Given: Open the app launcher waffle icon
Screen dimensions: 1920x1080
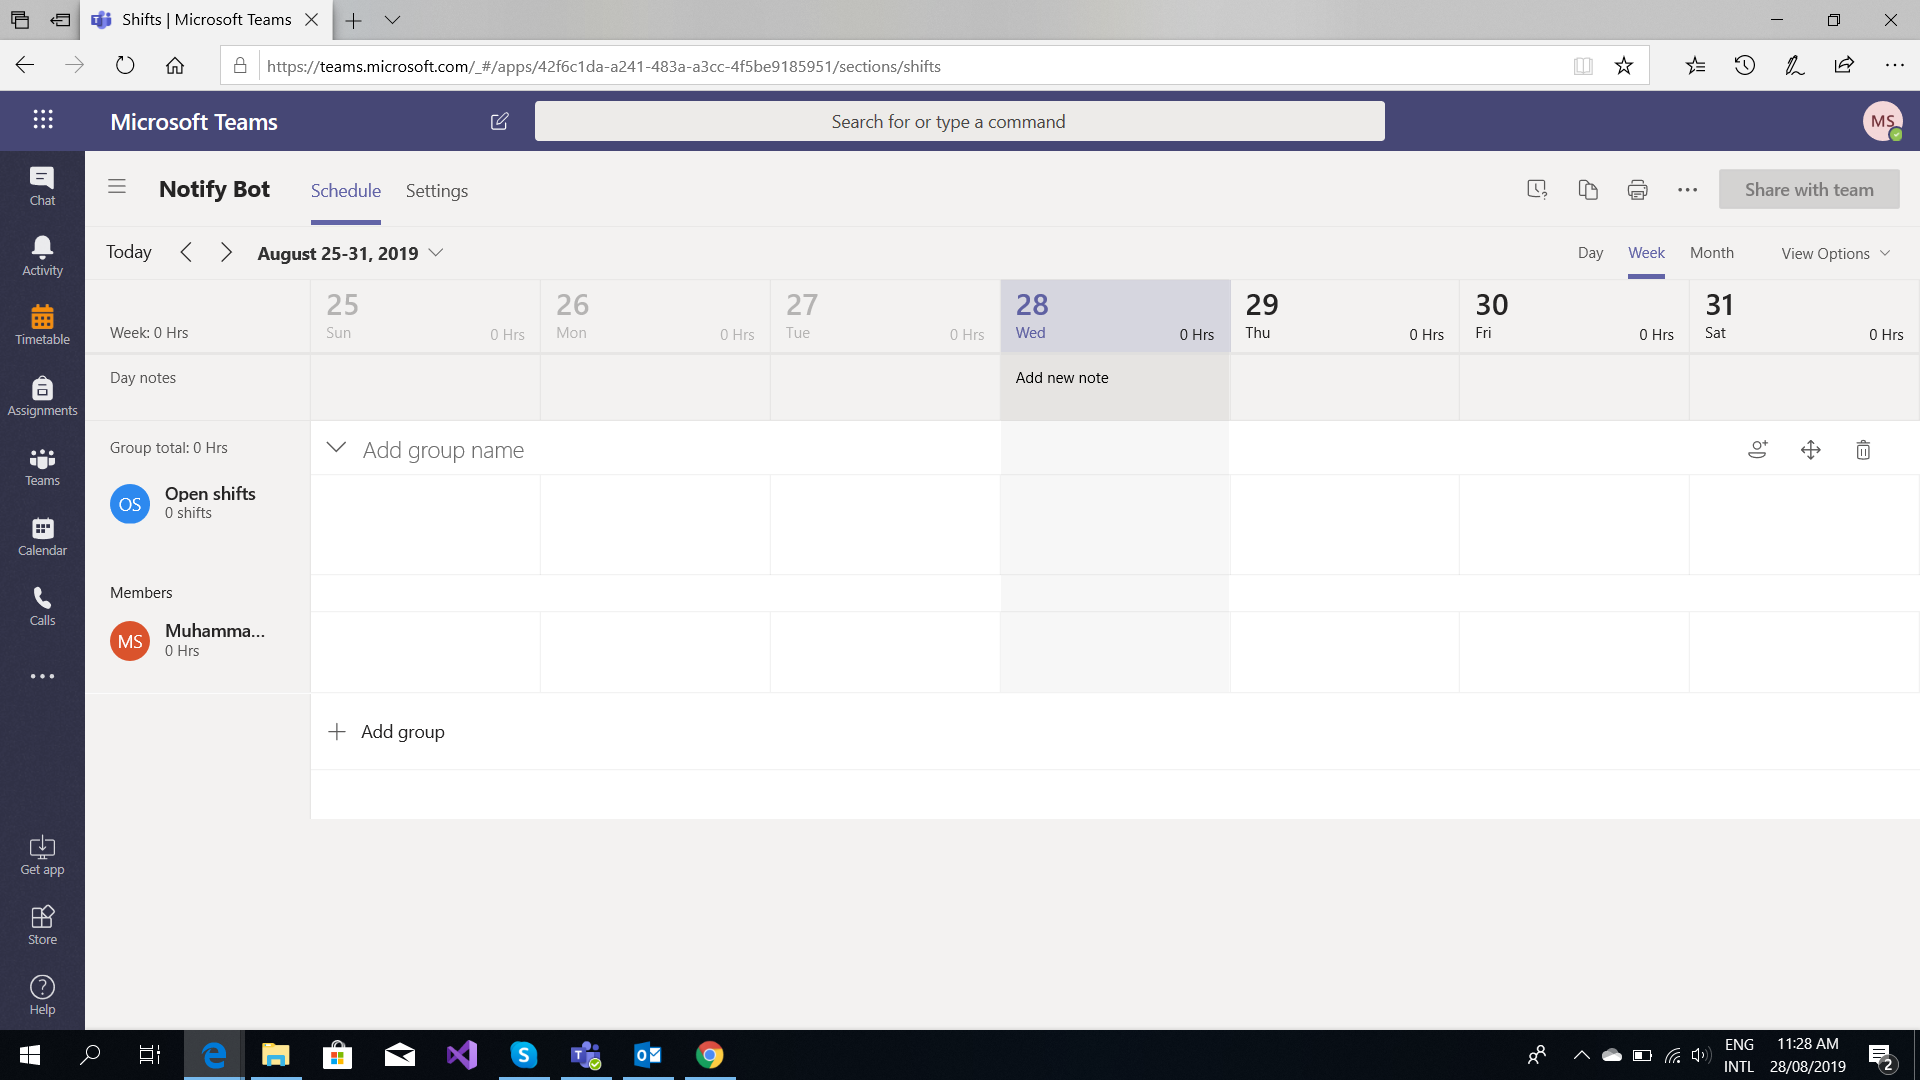Looking at the screenshot, I should point(42,120).
